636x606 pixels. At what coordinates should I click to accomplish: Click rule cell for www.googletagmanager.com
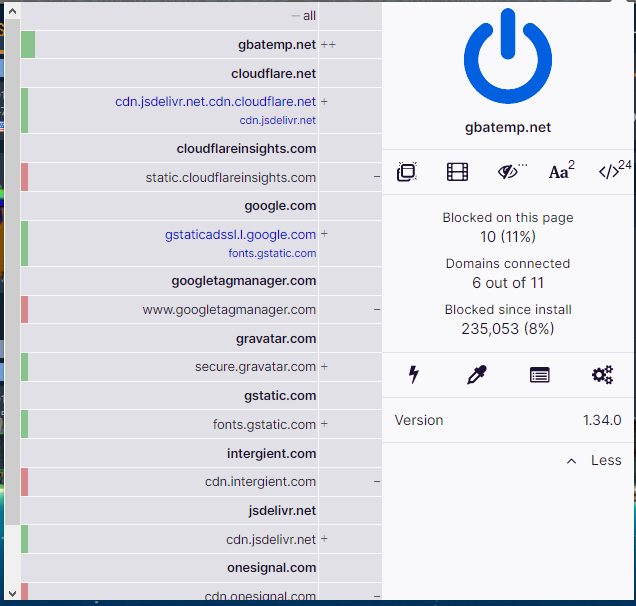(x=350, y=309)
